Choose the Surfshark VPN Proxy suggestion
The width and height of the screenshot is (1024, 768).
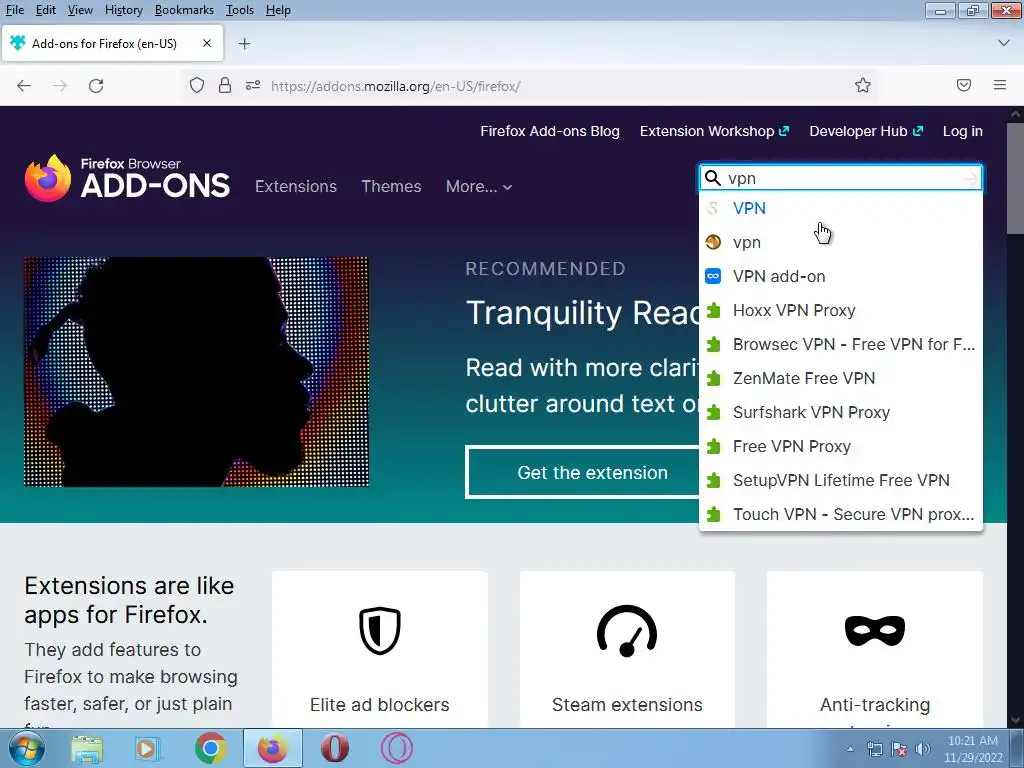pos(840,412)
